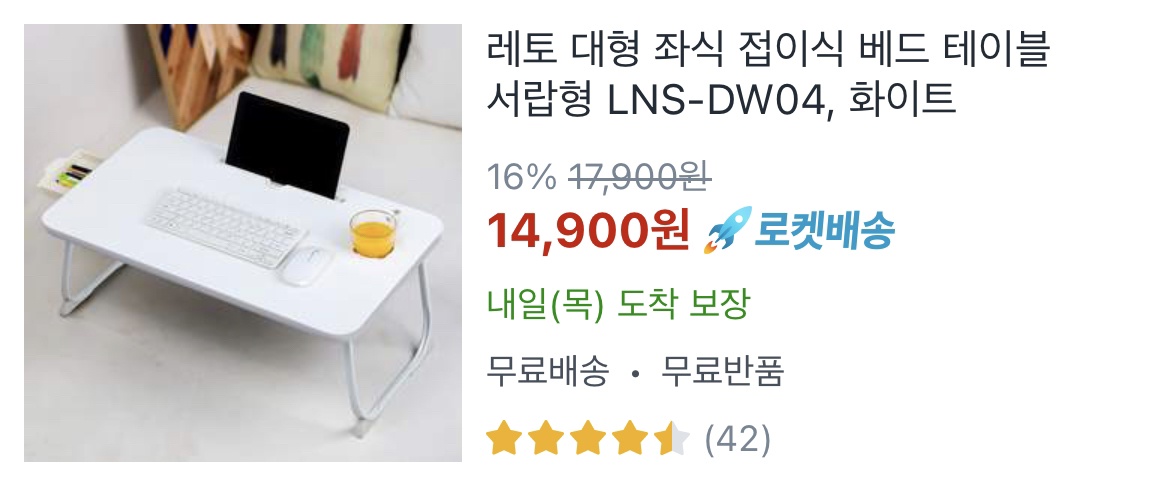Select the second title line 서랍형 LNS-DW04, 화이트

coord(721,100)
